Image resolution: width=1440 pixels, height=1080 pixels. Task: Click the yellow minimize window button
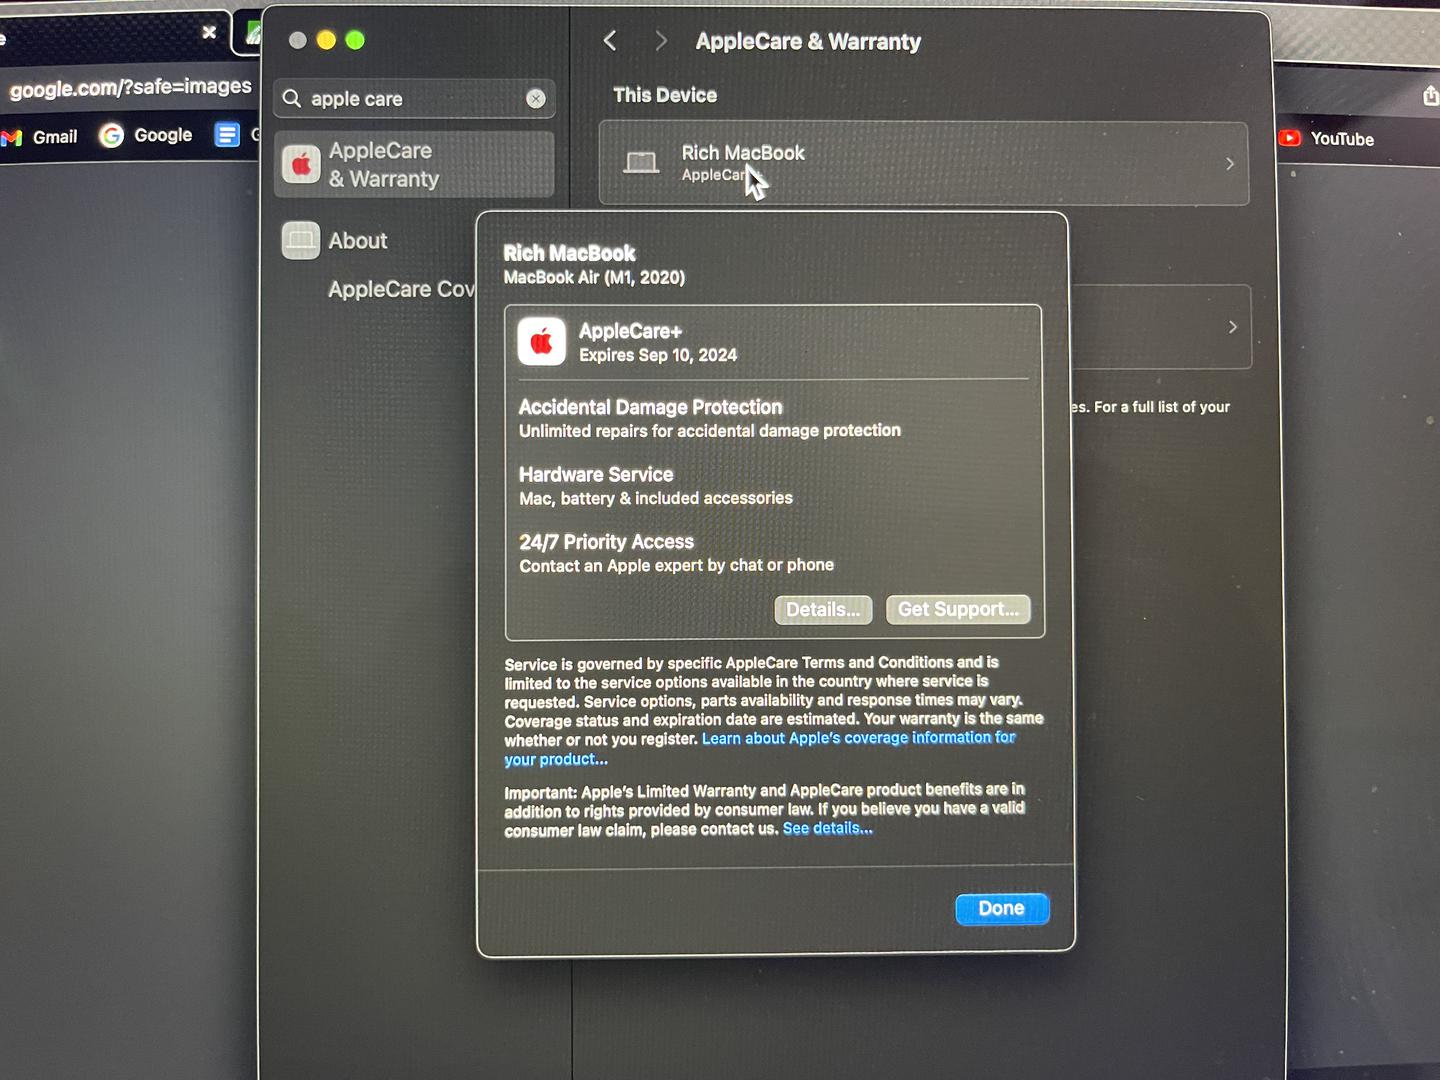(x=326, y=40)
